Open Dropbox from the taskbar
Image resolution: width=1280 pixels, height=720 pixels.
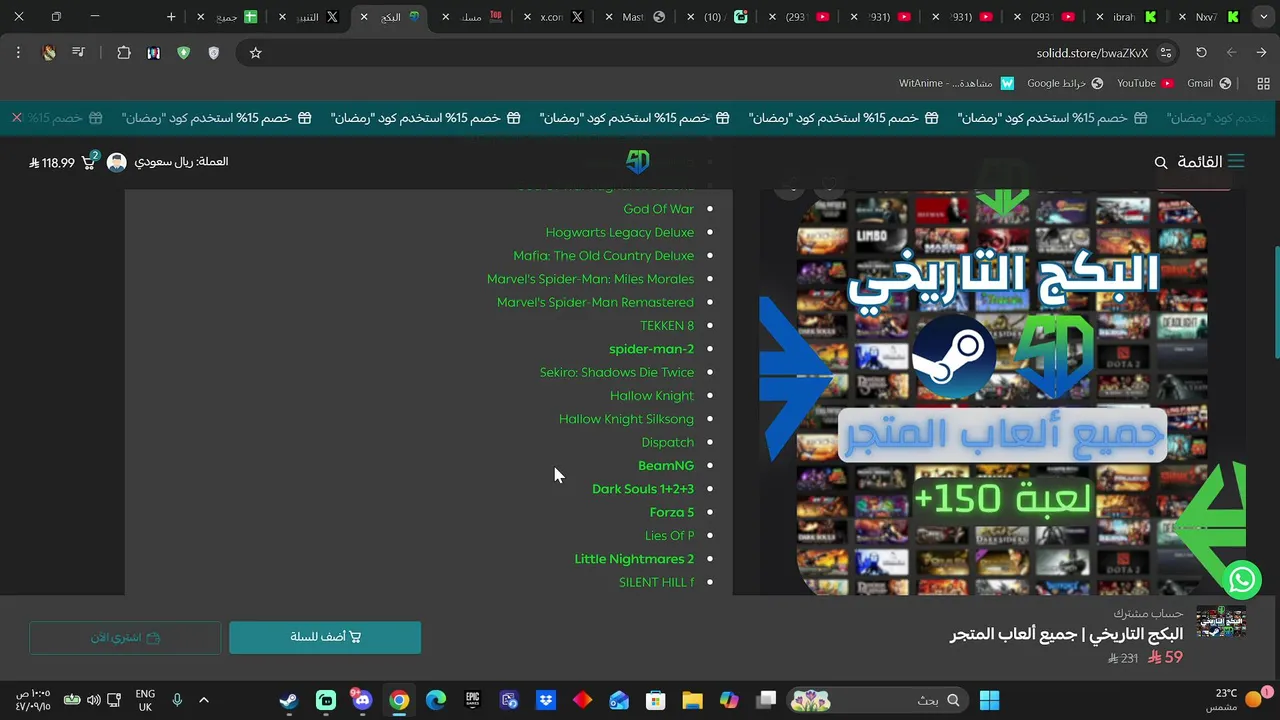coord(545,700)
